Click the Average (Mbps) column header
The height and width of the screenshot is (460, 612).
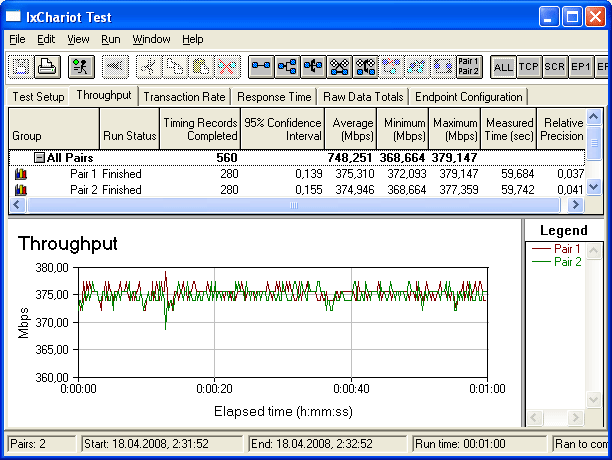click(x=350, y=129)
